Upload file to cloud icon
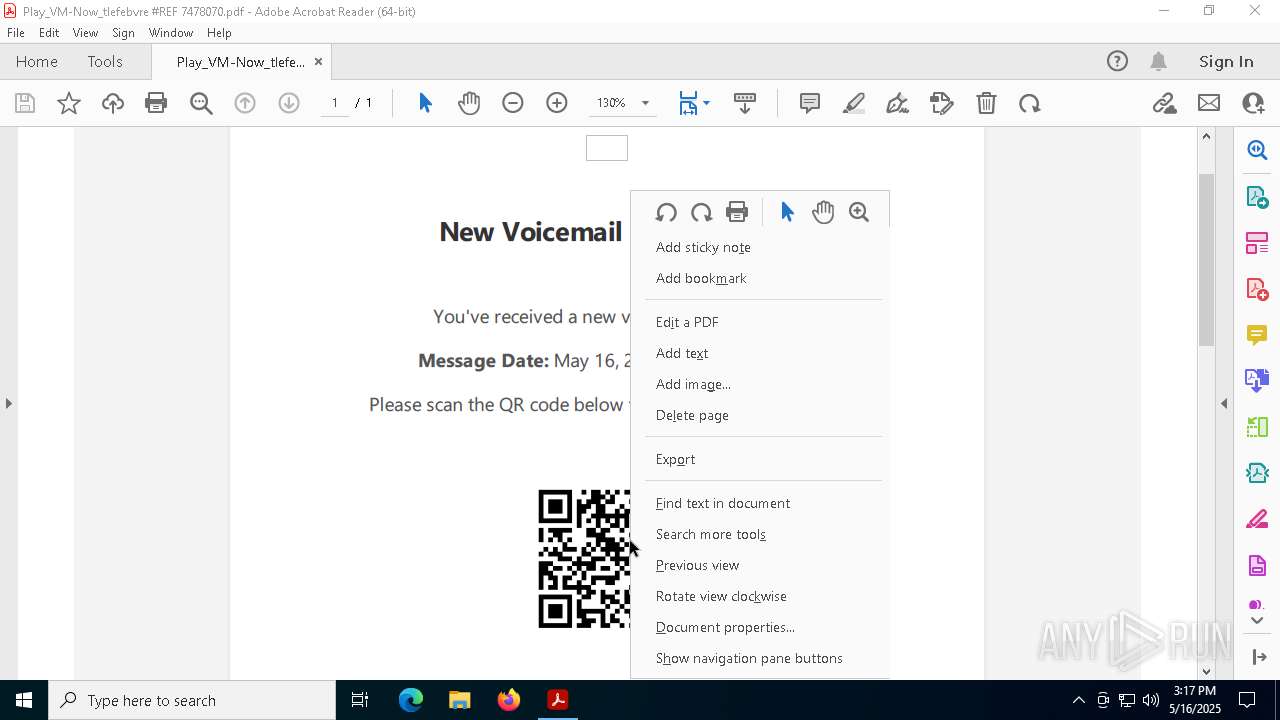 [x=113, y=103]
